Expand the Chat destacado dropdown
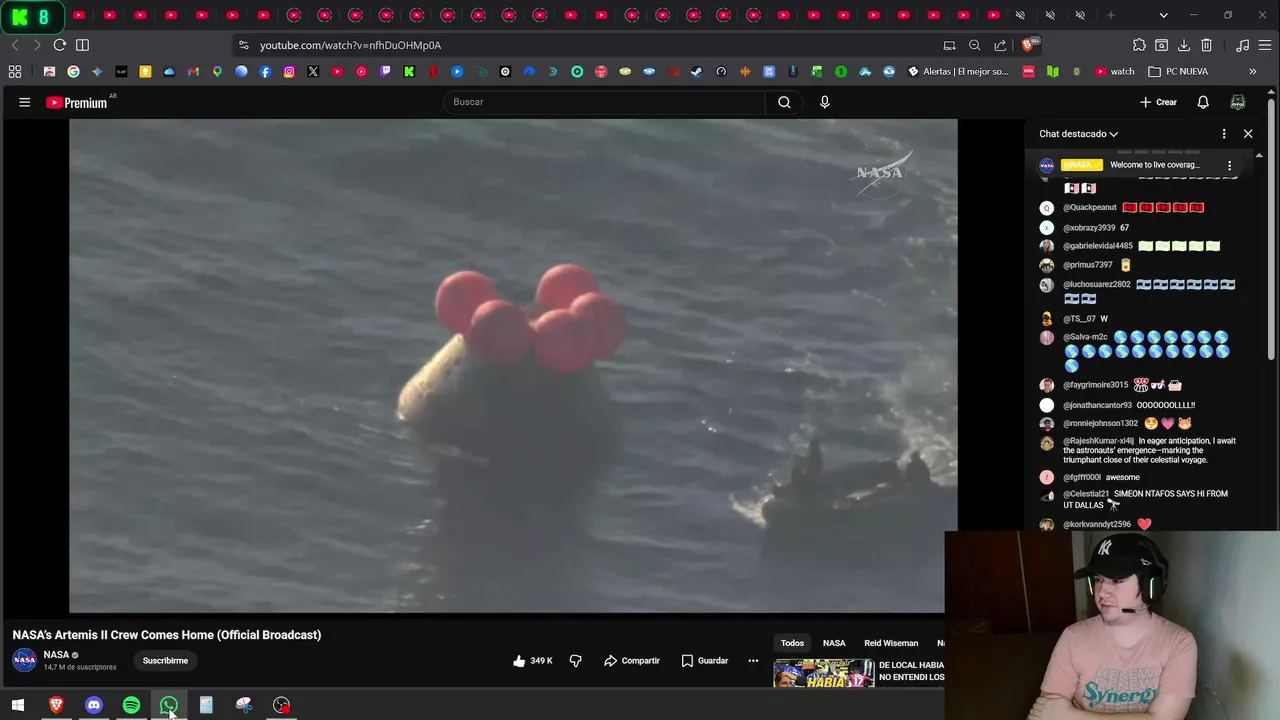Viewport: 1280px width, 720px height. pyautogui.click(x=1079, y=134)
